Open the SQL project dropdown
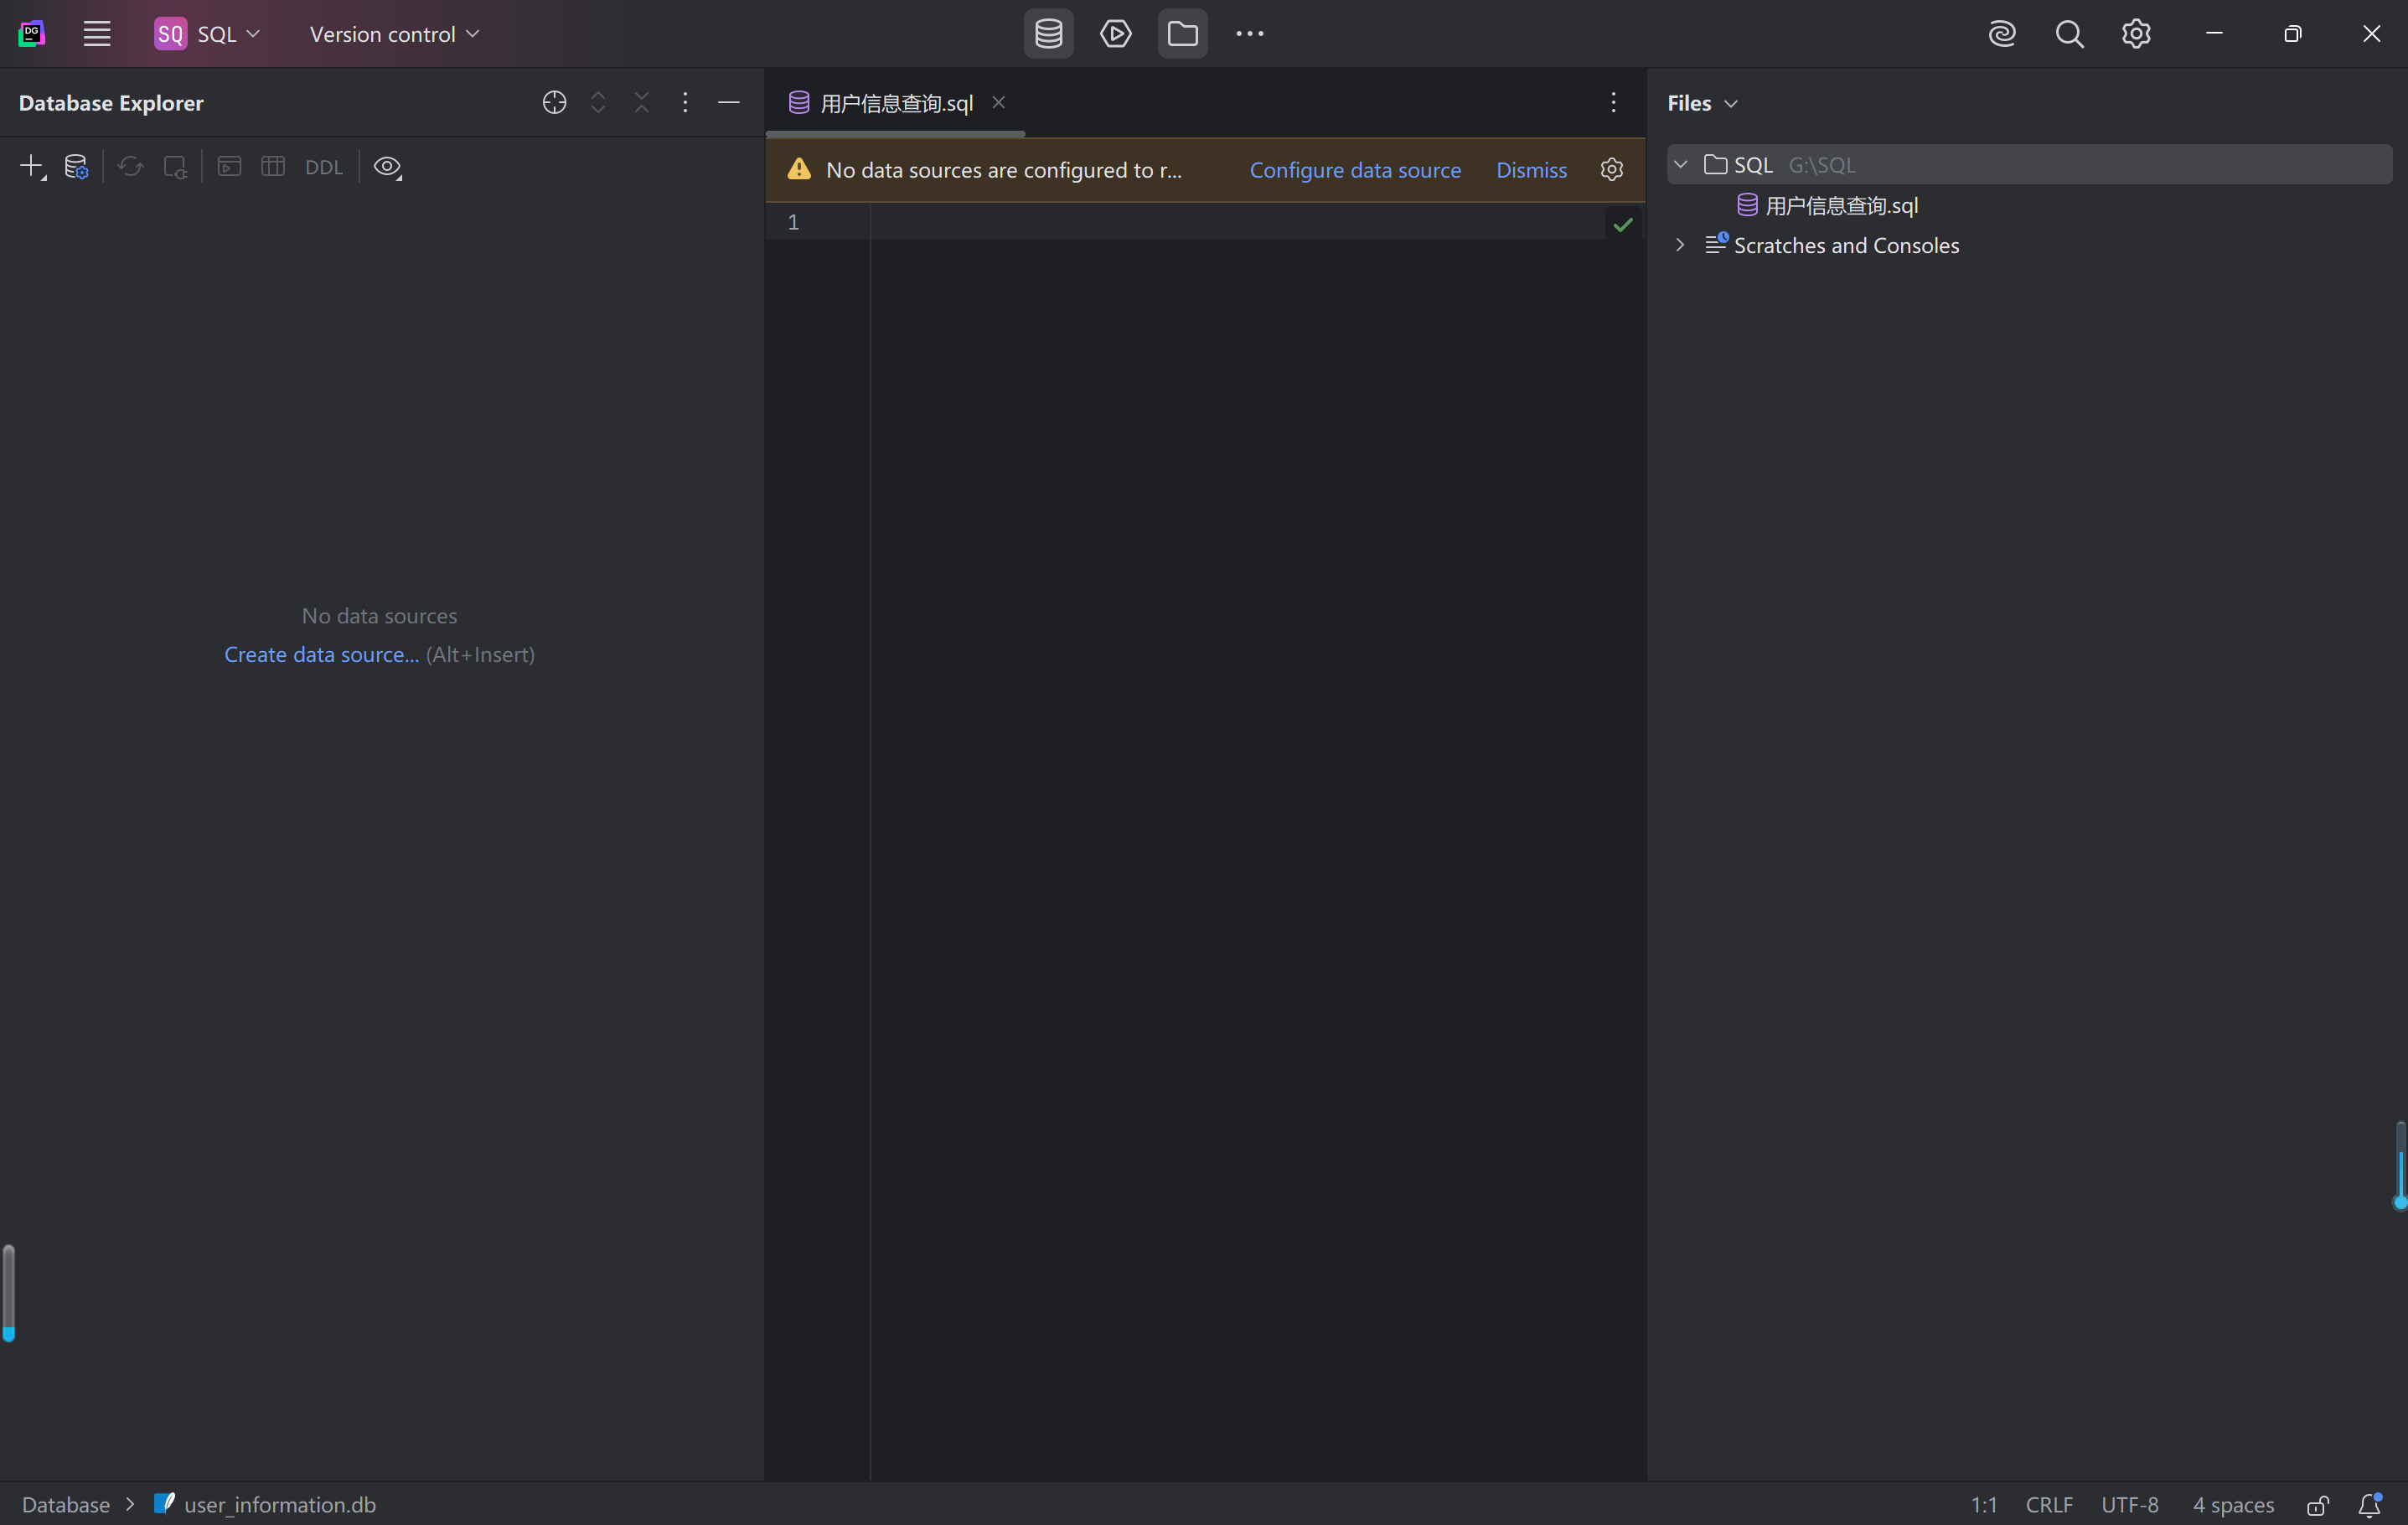This screenshot has height=1525, width=2408. coord(208,34)
